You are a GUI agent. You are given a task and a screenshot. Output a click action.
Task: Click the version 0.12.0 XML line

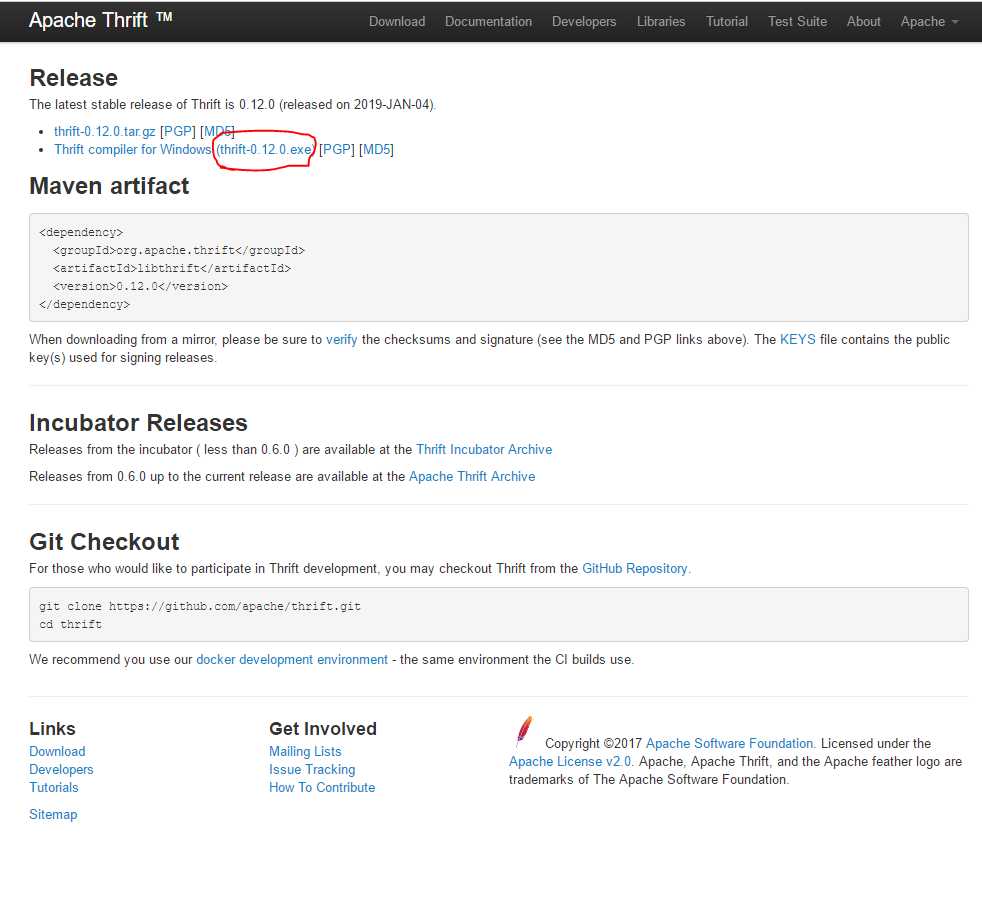click(140, 286)
